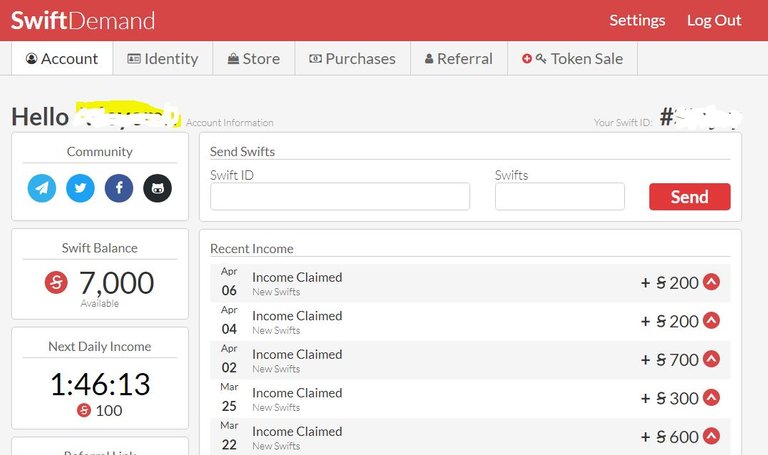Switch to the Account tab
768x455 pixels.
(62, 58)
